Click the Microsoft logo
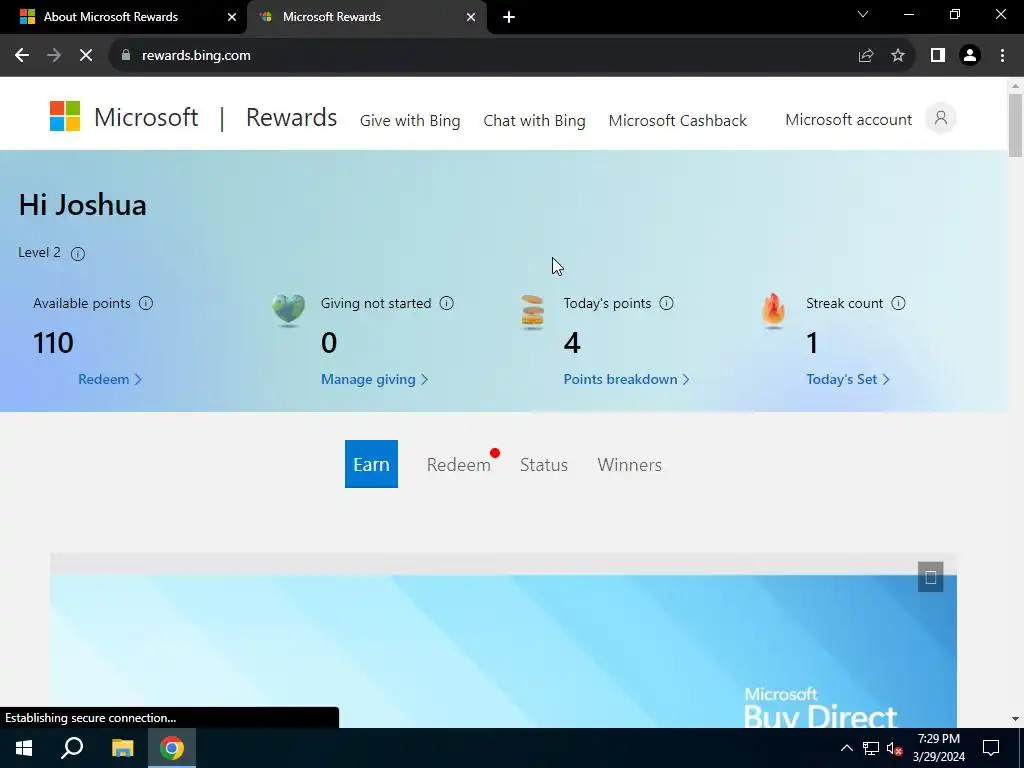Screen dimensions: 1024x768 click(124, 118)
